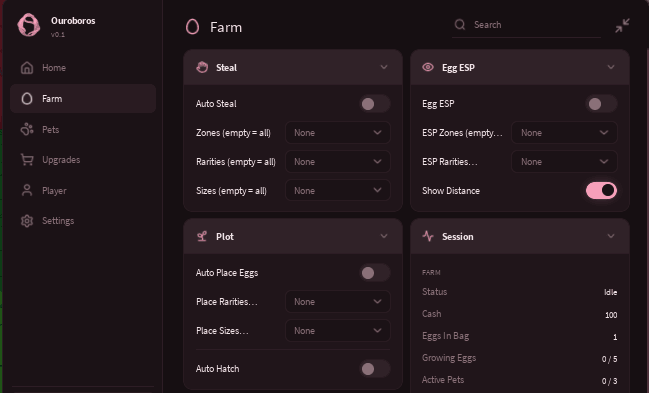Click the 'Show Distance' label

tap(451, 190)
